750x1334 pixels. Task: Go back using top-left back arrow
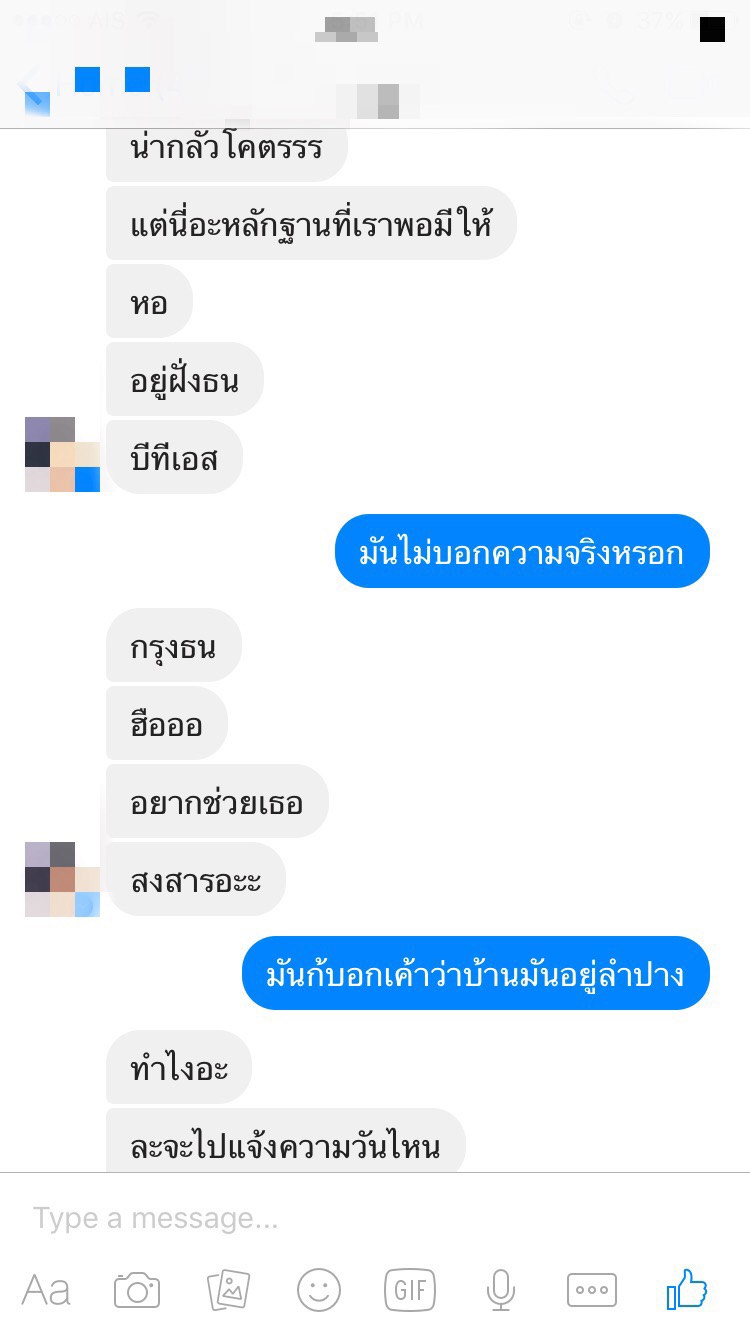click(36, 90)
